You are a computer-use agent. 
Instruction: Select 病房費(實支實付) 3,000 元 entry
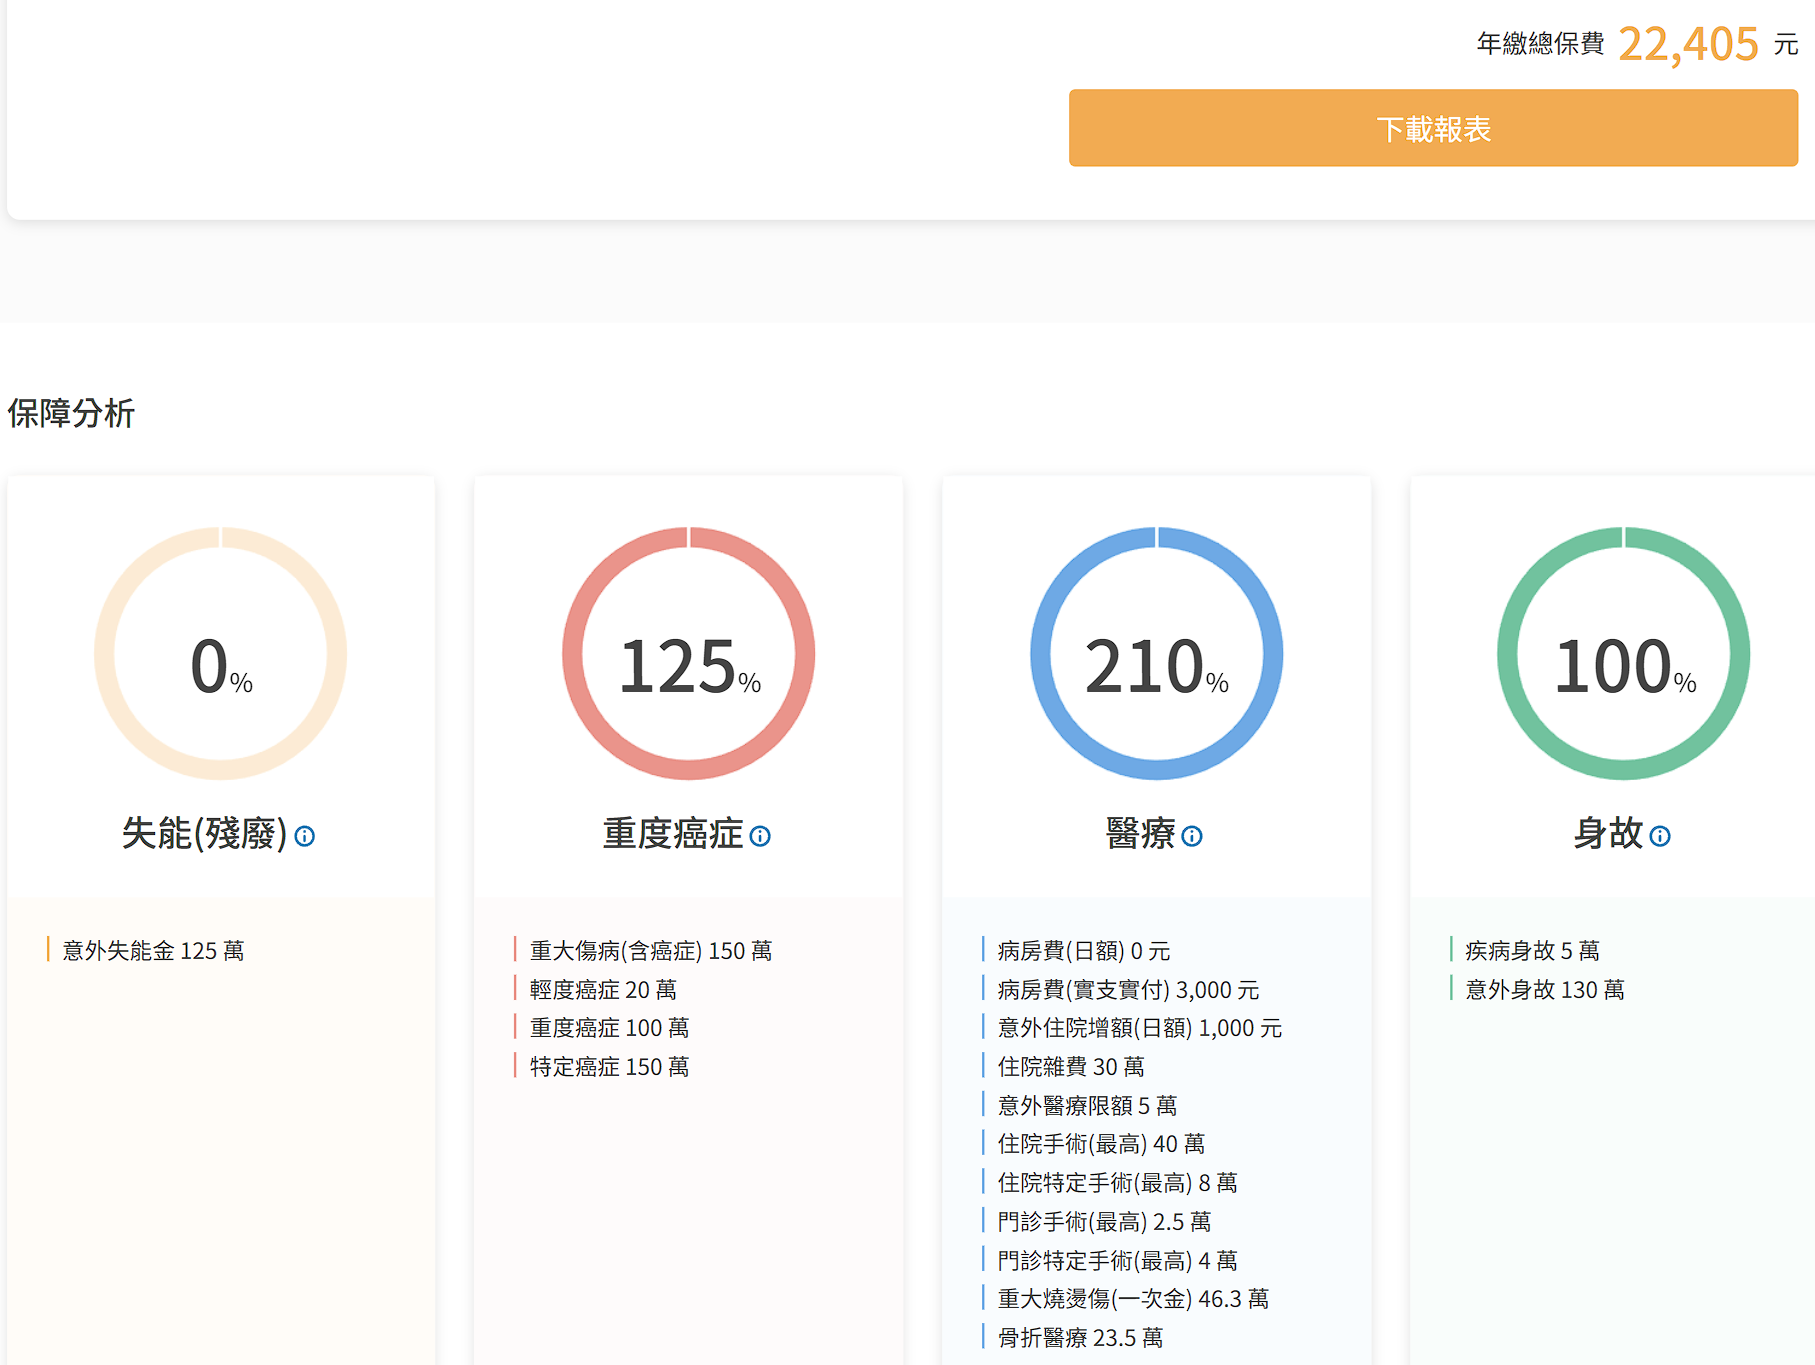(x=1128, y=989)
